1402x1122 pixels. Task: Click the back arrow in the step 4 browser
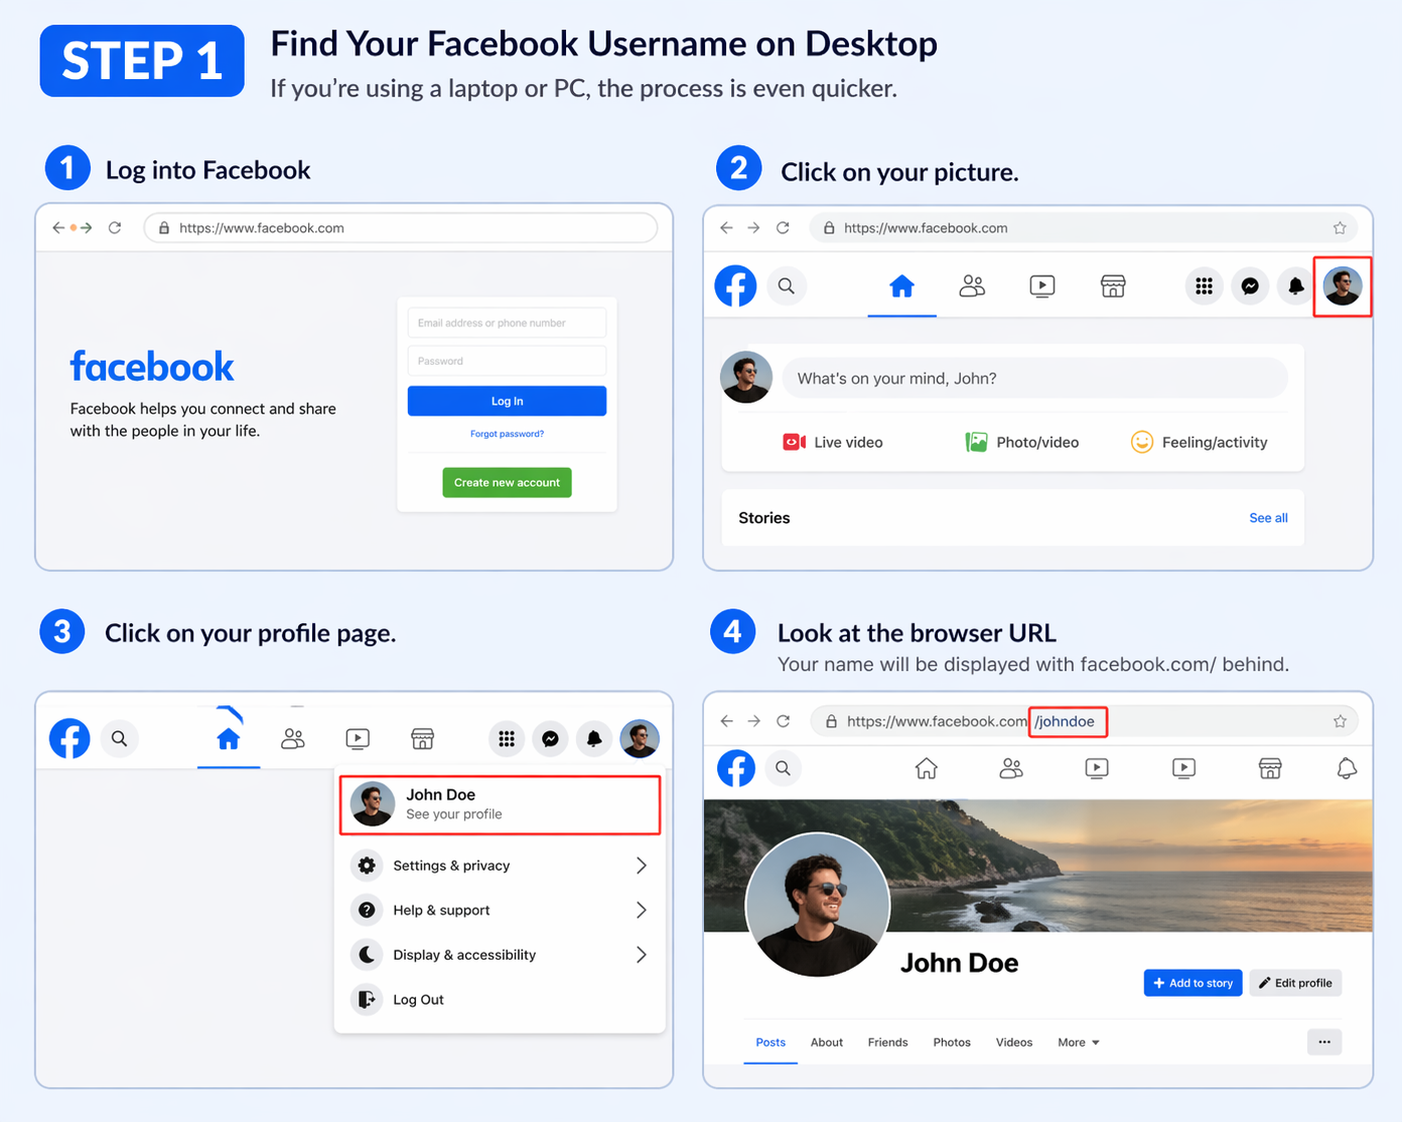[x=727, y=721]
